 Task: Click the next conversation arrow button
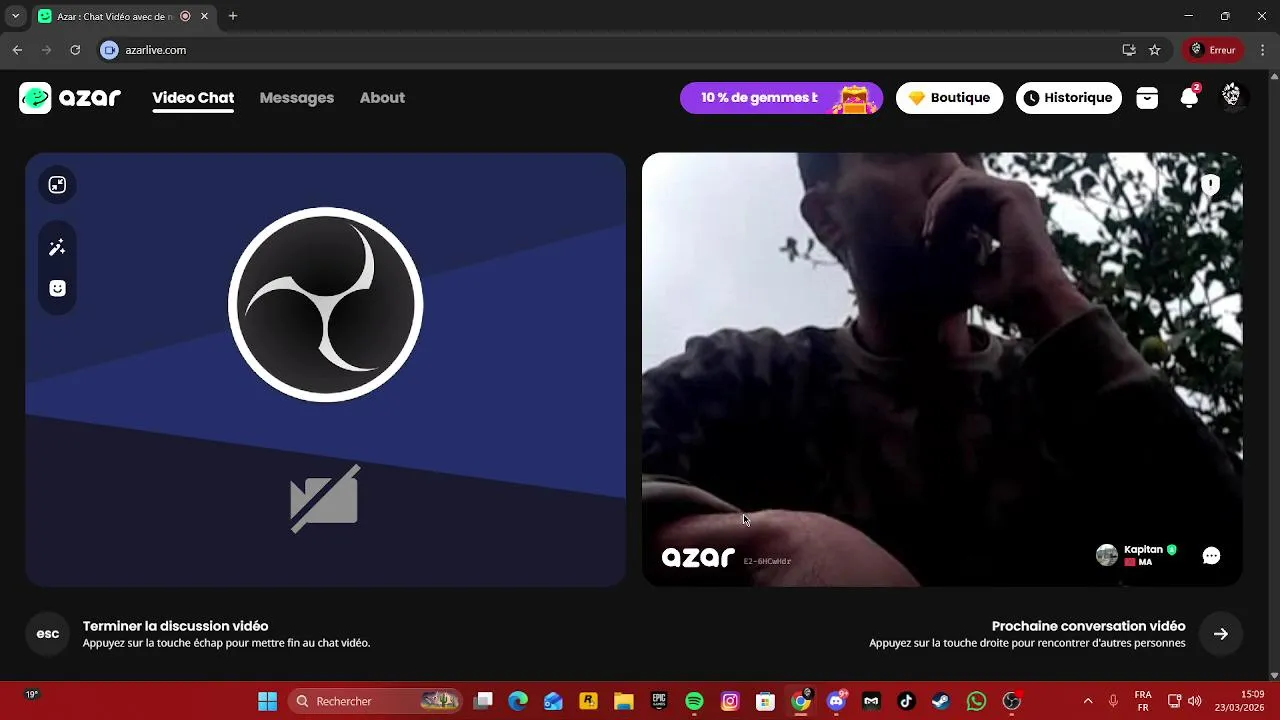1220,633
